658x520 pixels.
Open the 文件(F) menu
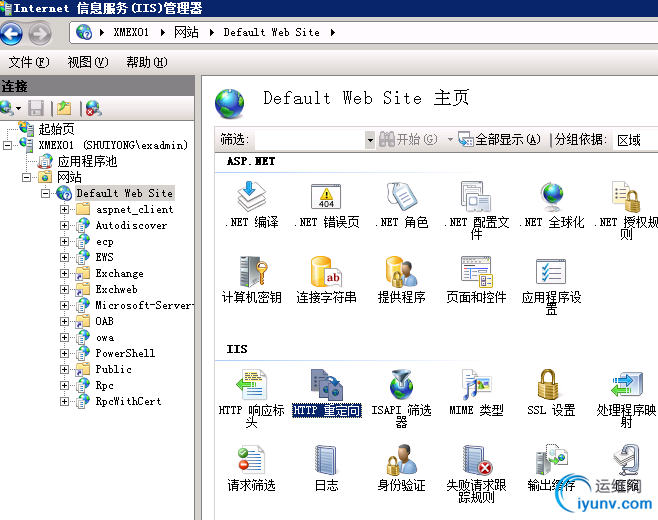[x=29, y=62]
